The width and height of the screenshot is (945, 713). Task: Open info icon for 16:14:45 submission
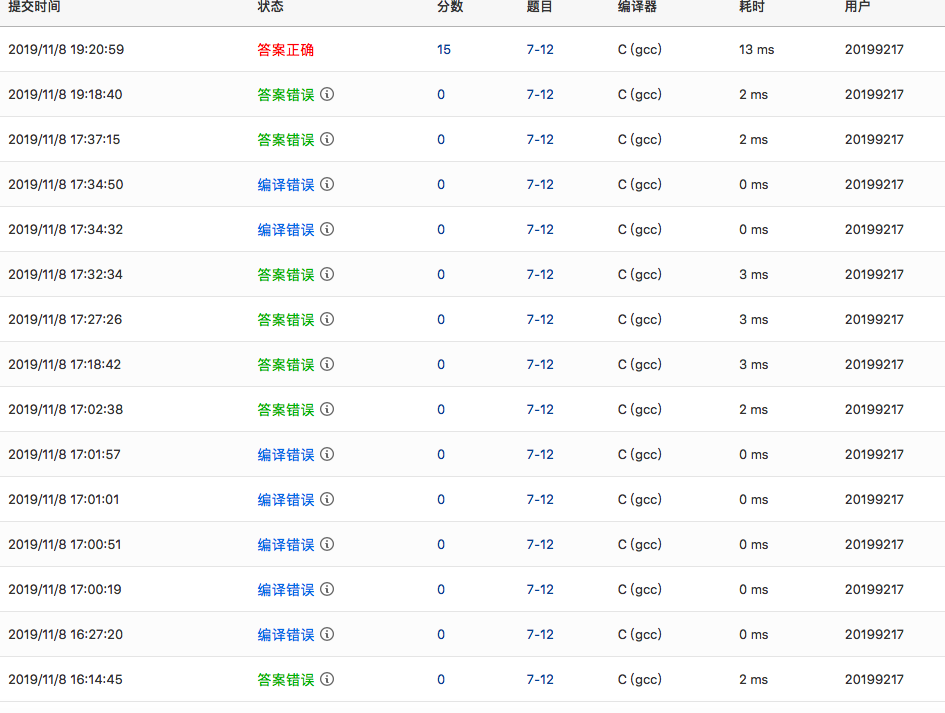click(x=327, y=679)
